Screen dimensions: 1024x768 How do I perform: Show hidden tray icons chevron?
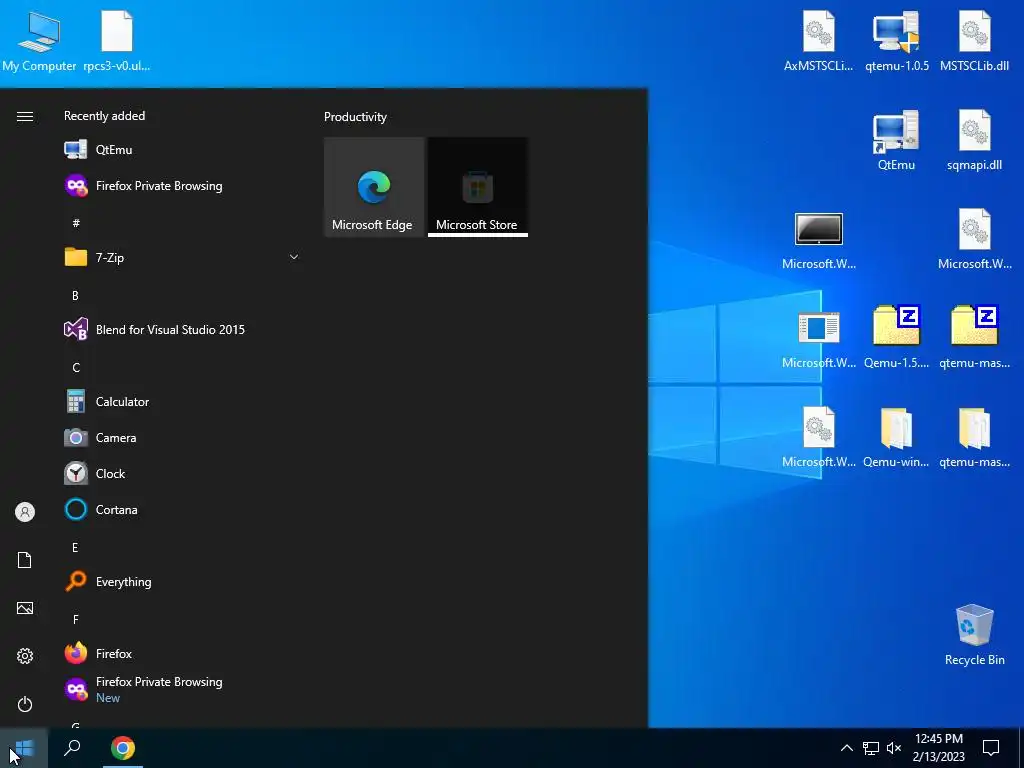[846, 748]
